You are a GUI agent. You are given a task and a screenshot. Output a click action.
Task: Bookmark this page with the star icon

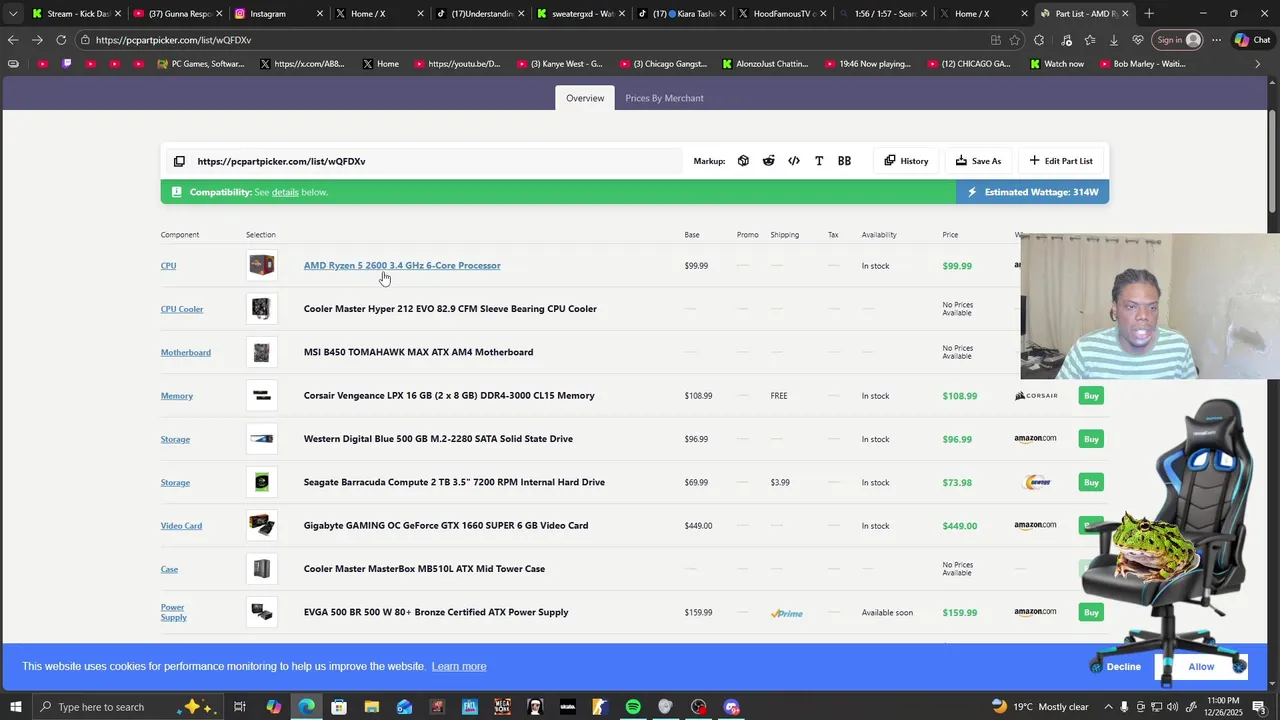click(1015, 40)
